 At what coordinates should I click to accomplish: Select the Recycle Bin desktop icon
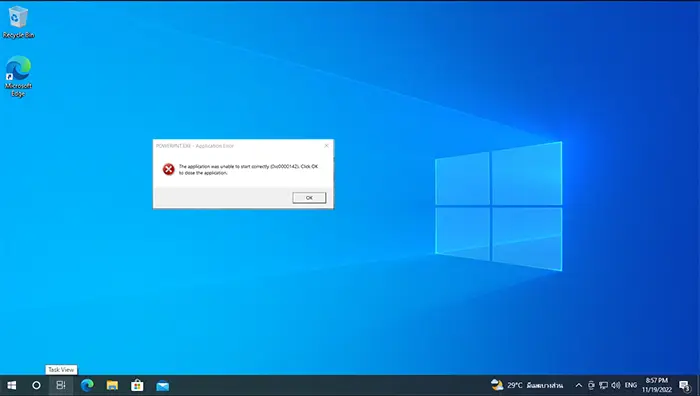[x=18, y=22]
